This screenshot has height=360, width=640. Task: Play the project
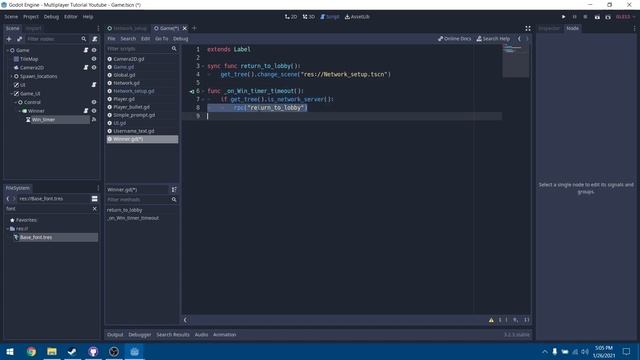(x=564, y=17)
